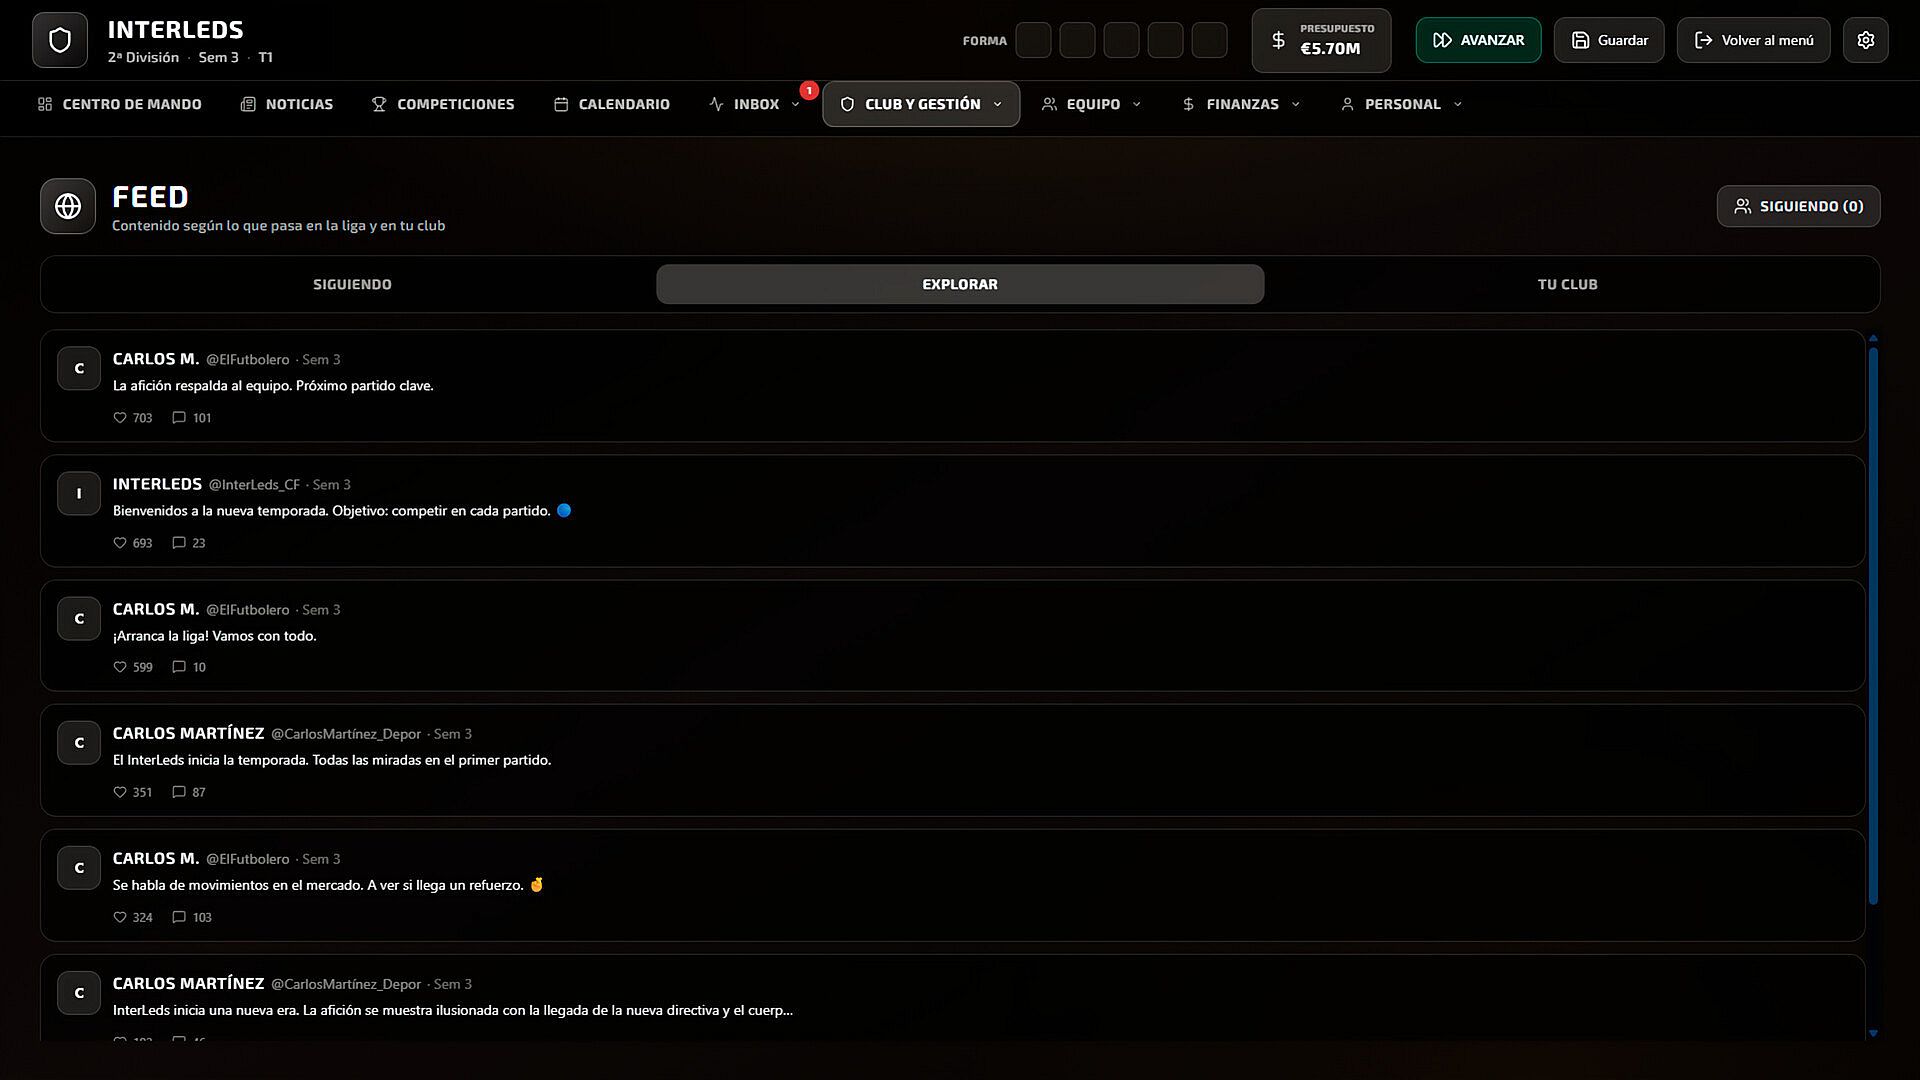
Task: Click heart on the ¡Arranca la liga! post
Action: point(120,667)
